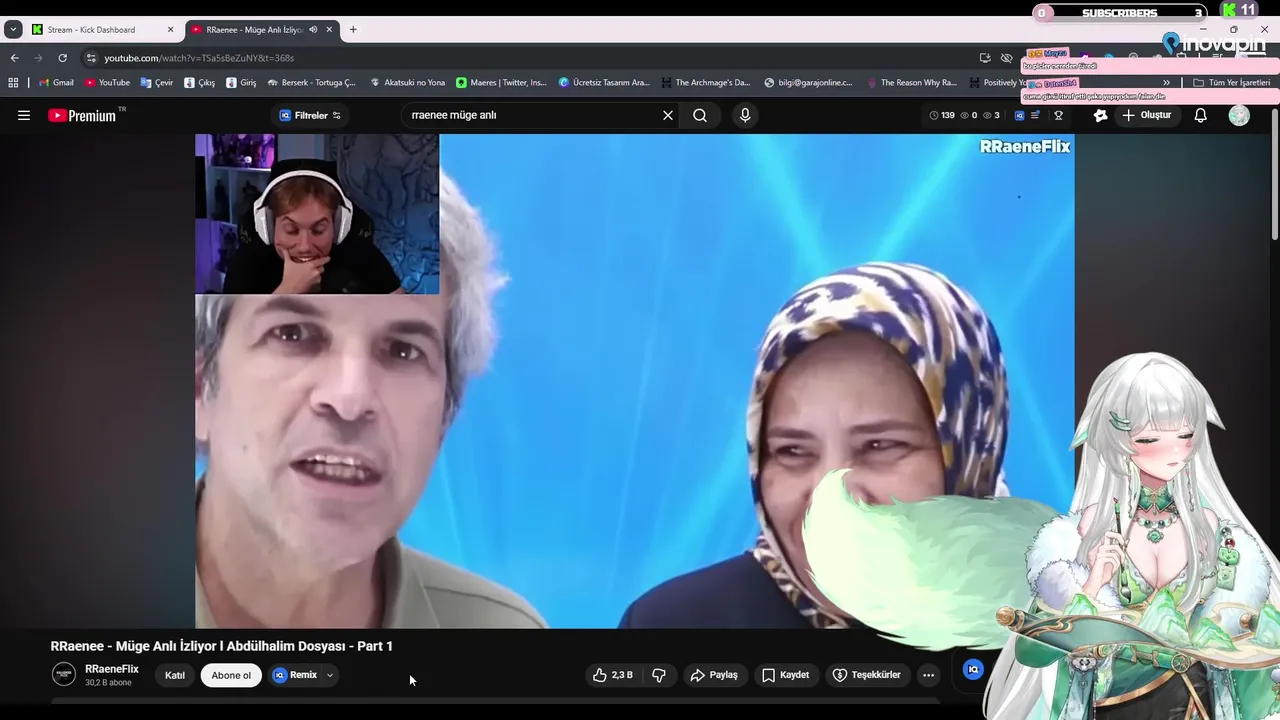The image size is (1280, 720).
Task: Click the search field containing 'rraenee müge anlı'
Action: (x=530, y=115)
